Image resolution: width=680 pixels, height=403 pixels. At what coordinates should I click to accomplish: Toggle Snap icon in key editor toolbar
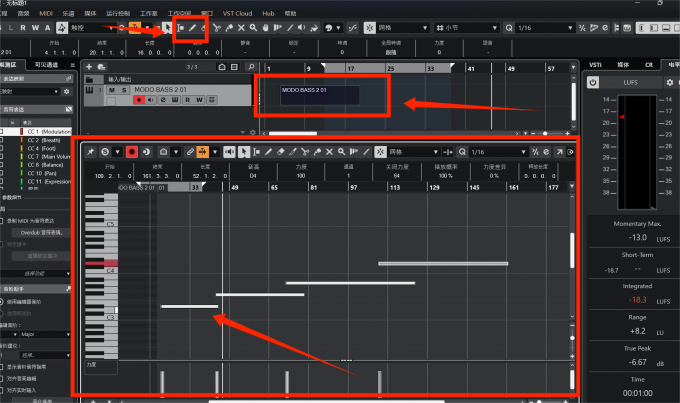(380, 152)
